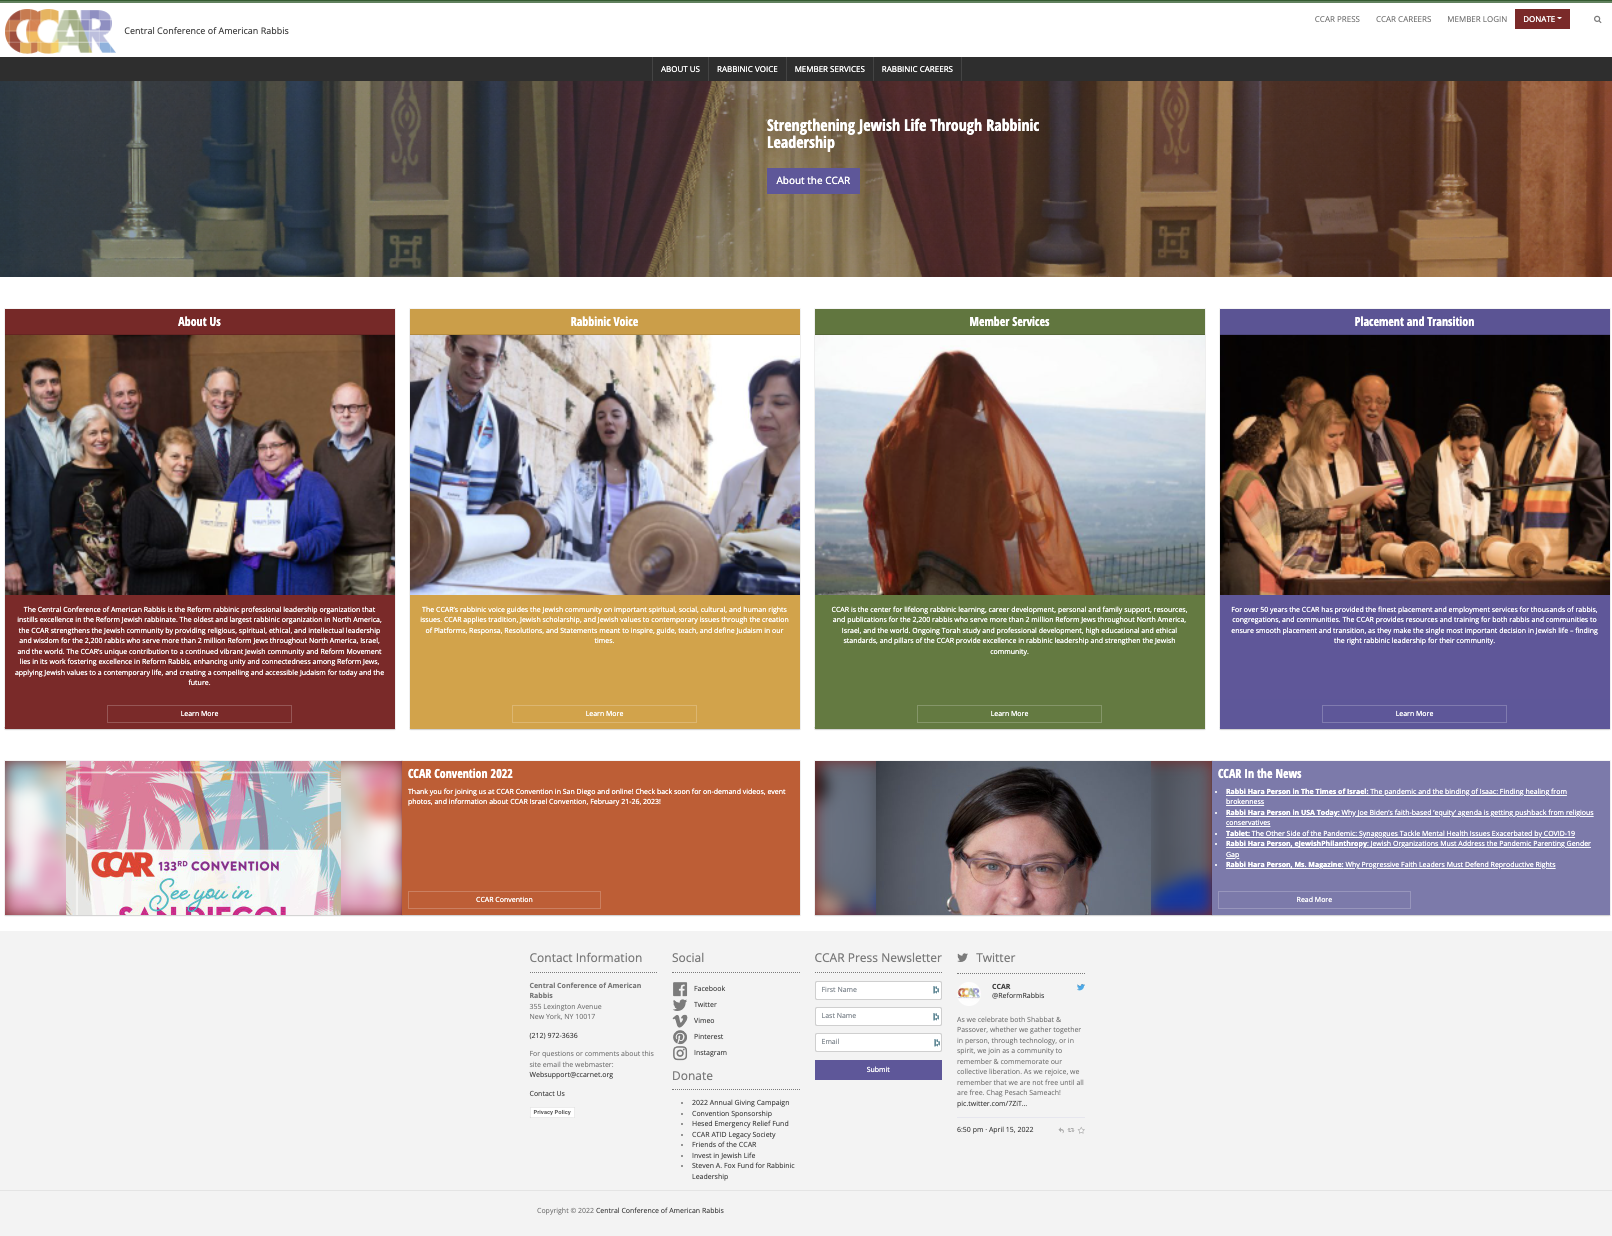This screenshot has height=1236, width=1612.
Task: Click Learn More in About Us card
Action: pos(199,714)
